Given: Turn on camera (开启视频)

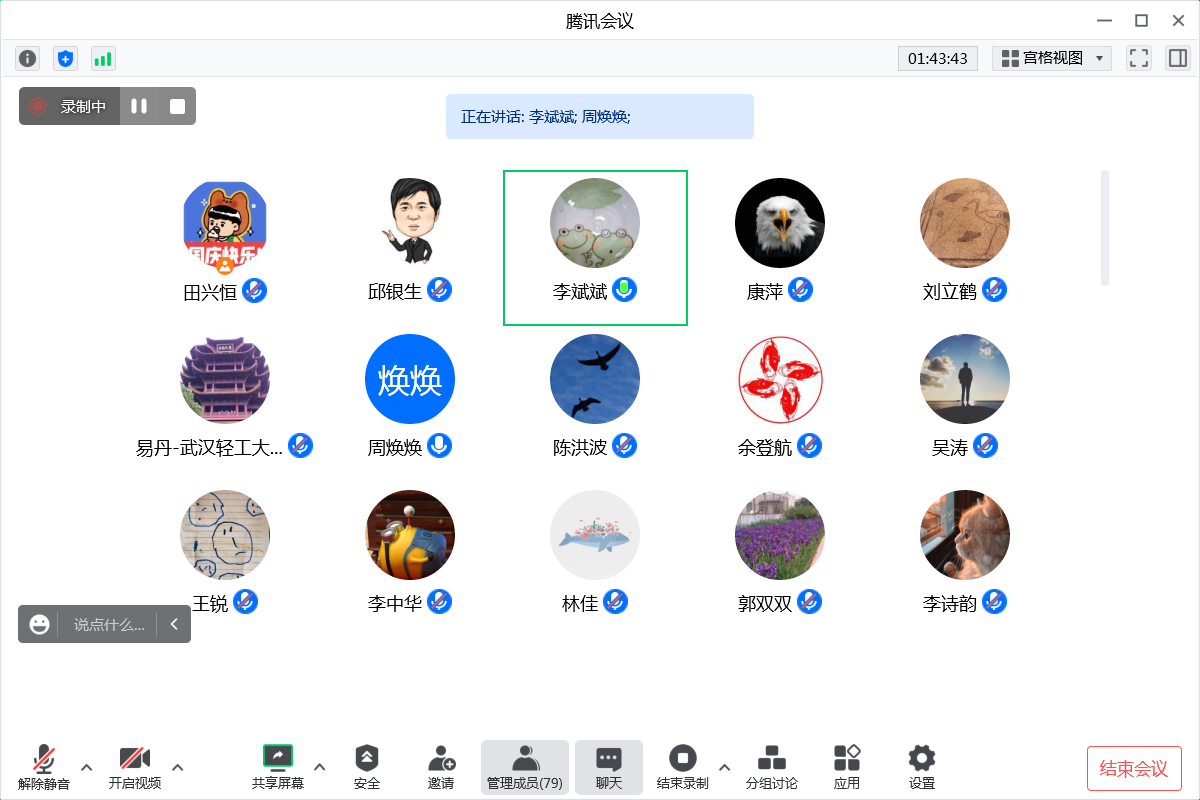Looking at the screenshot, I should 135,767.
